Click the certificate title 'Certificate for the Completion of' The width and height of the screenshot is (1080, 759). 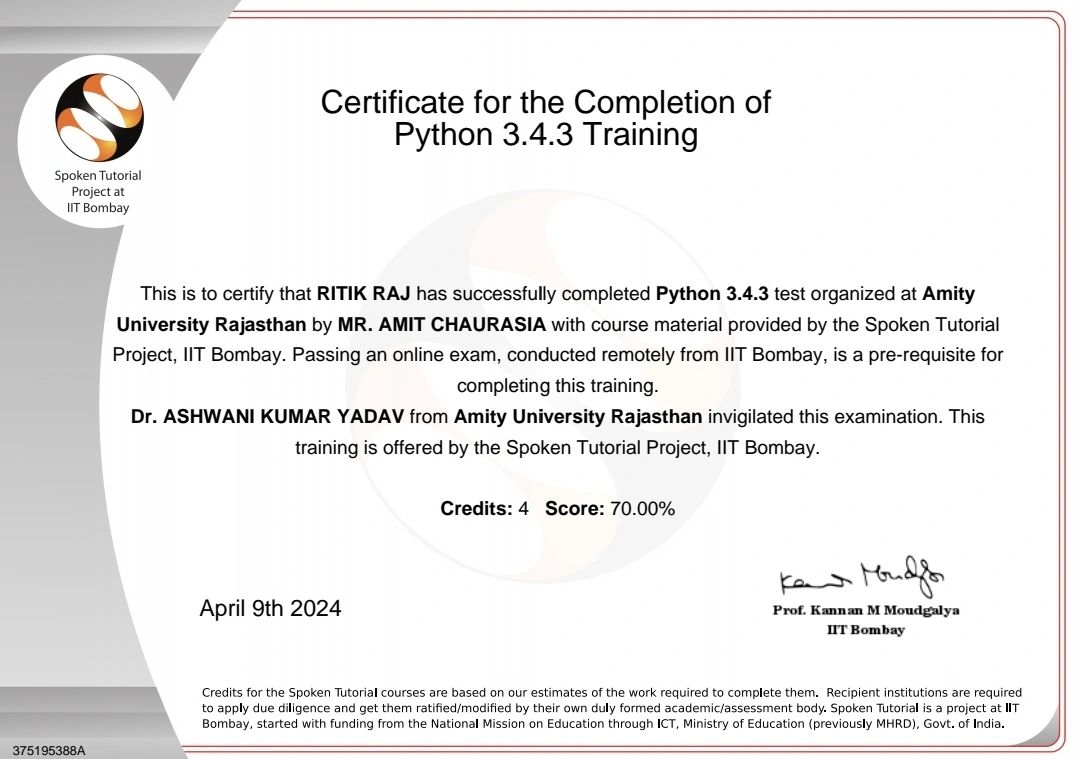pos(546,103)
